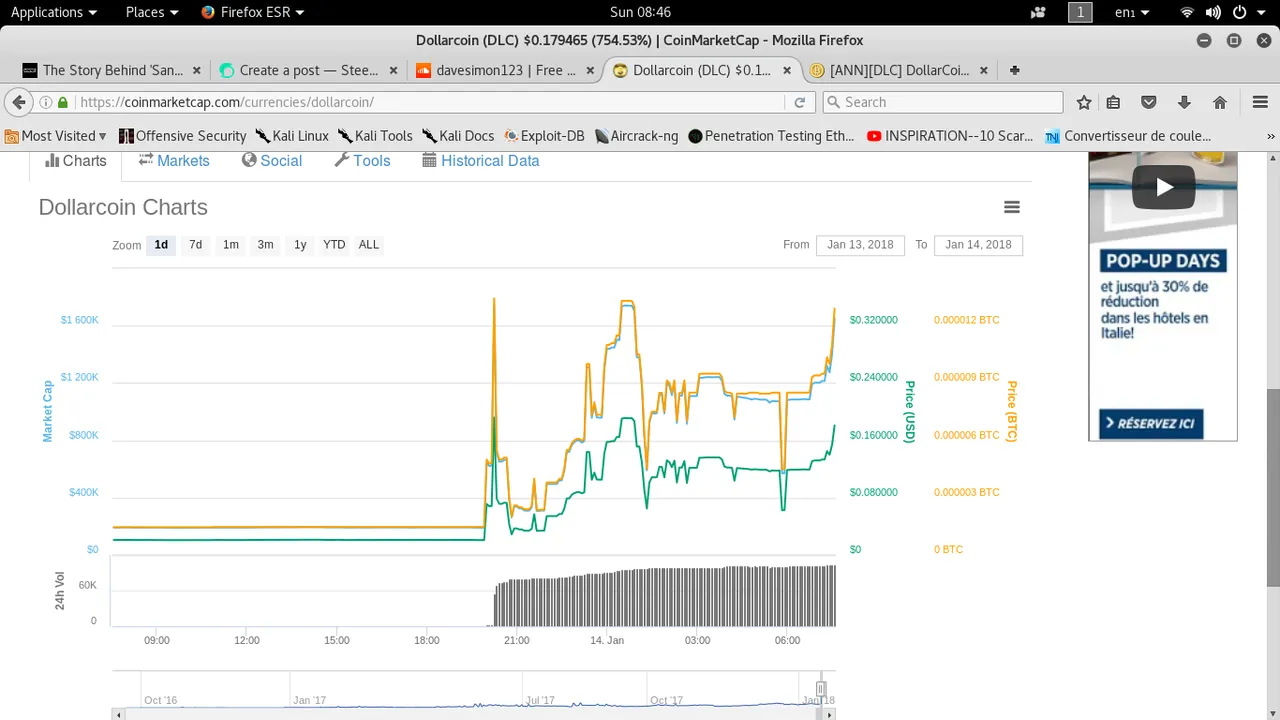
Task: Switch to the [ANN][DLC] DollarCoin tab
Action: pos(899,70)
